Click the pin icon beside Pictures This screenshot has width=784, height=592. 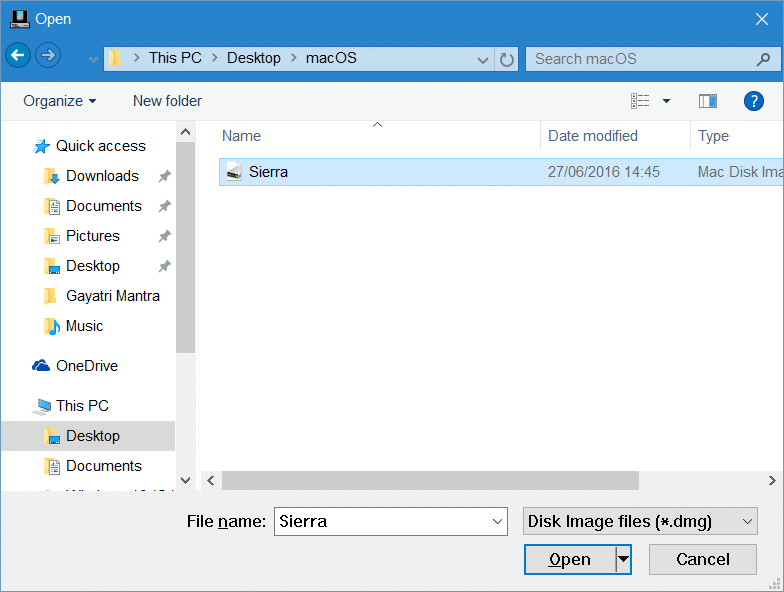(164, 236)
